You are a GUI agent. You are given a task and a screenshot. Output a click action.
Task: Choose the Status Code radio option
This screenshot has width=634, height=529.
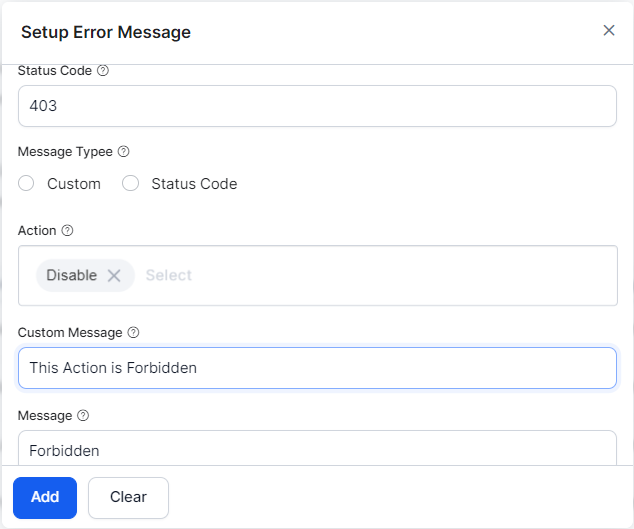[x=131, y=184]
